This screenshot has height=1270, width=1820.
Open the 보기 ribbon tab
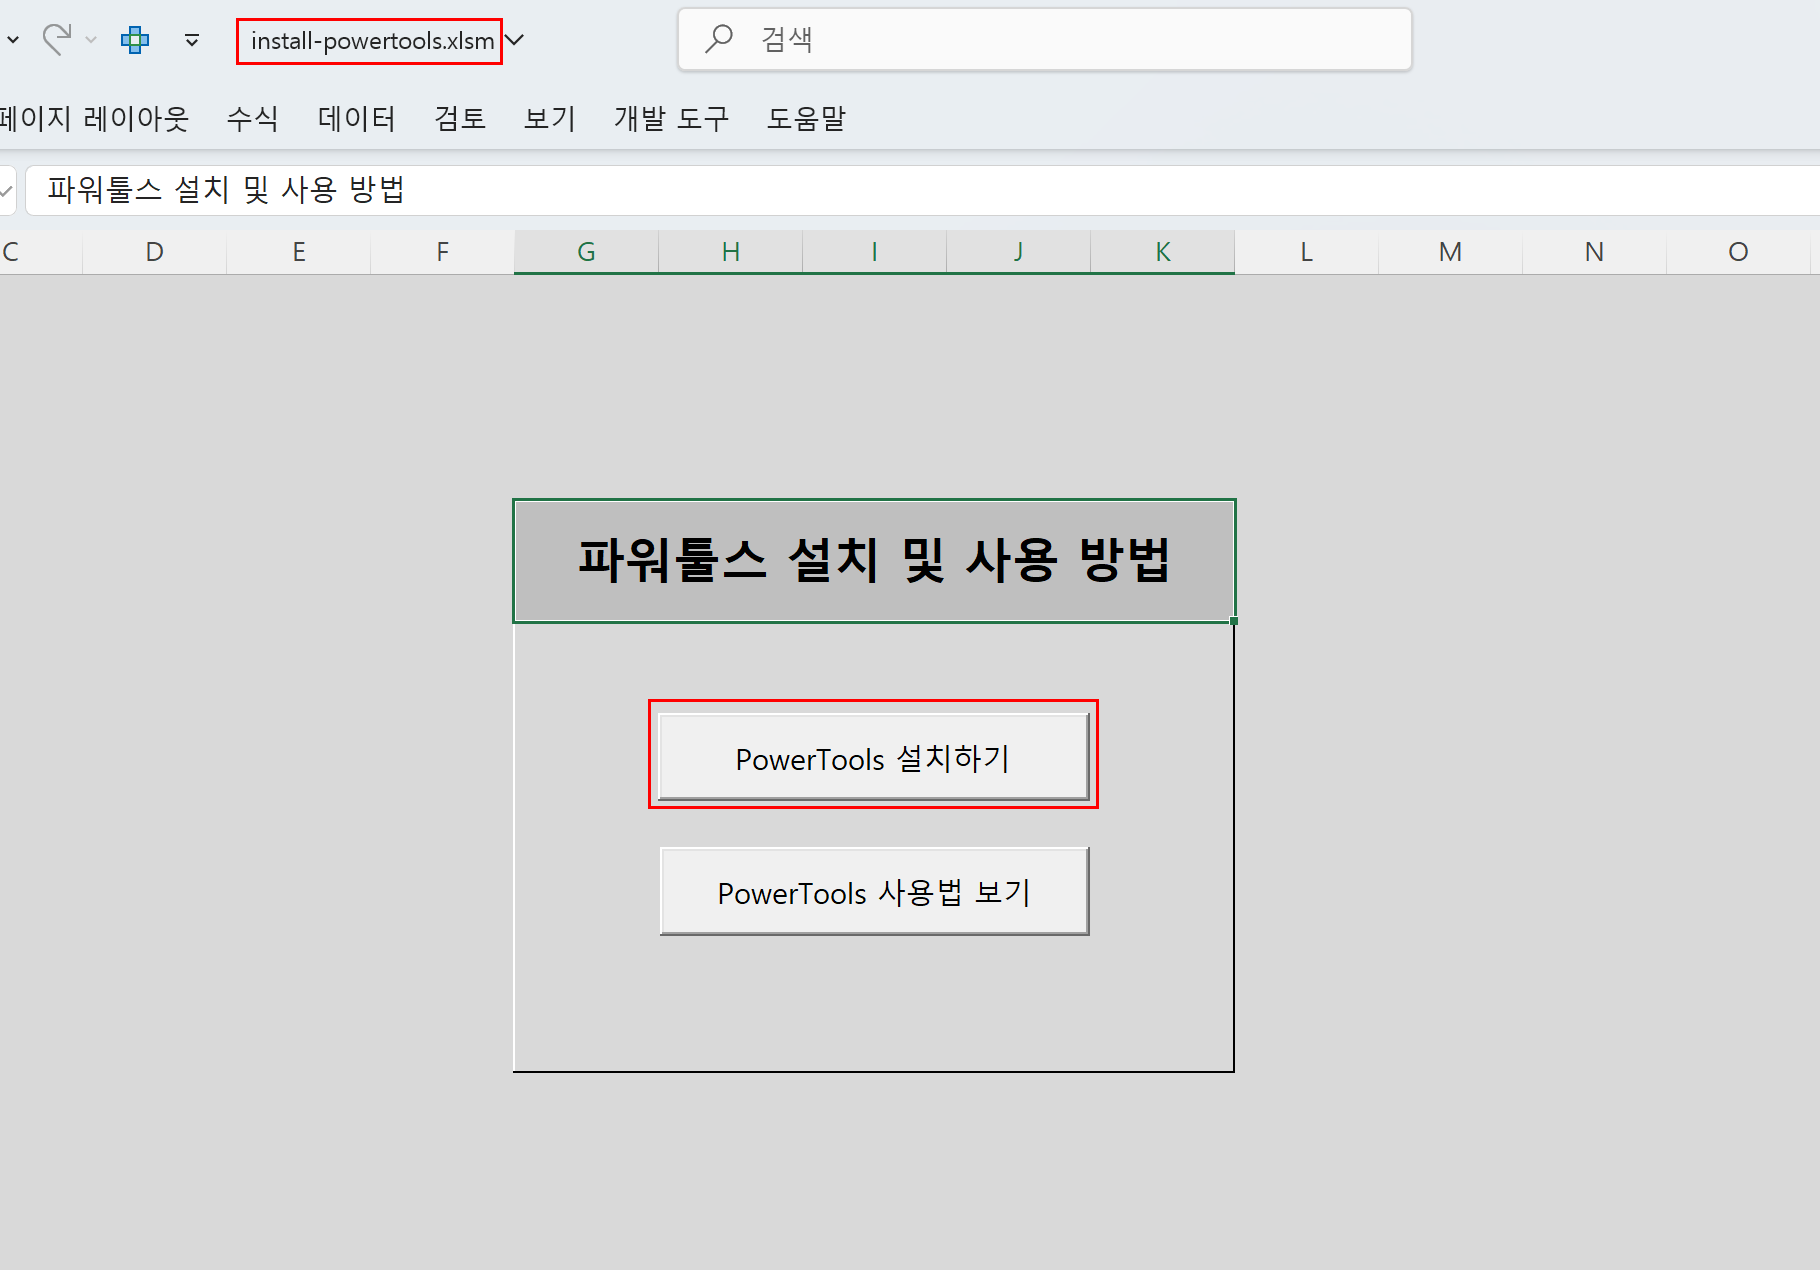pos(550,118)
